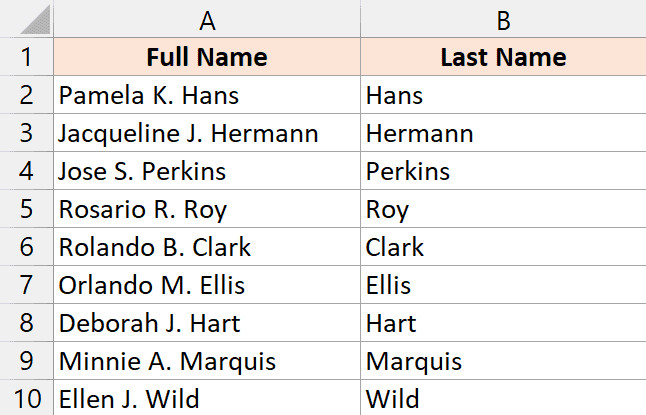Select row 1 header
The height and width of the screenshot is (415, 646).
tap(27, 57)
